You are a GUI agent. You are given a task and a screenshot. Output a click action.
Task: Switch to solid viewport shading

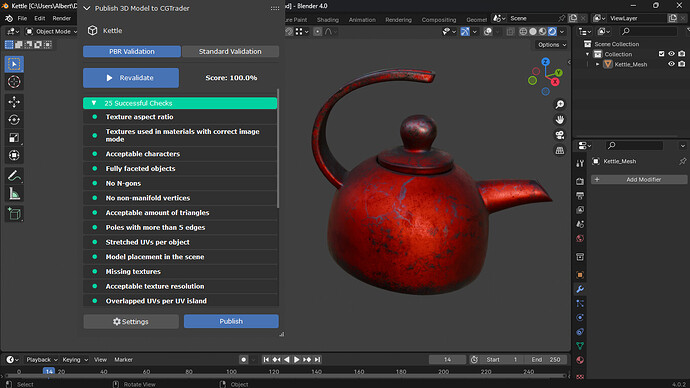point(533,31)
